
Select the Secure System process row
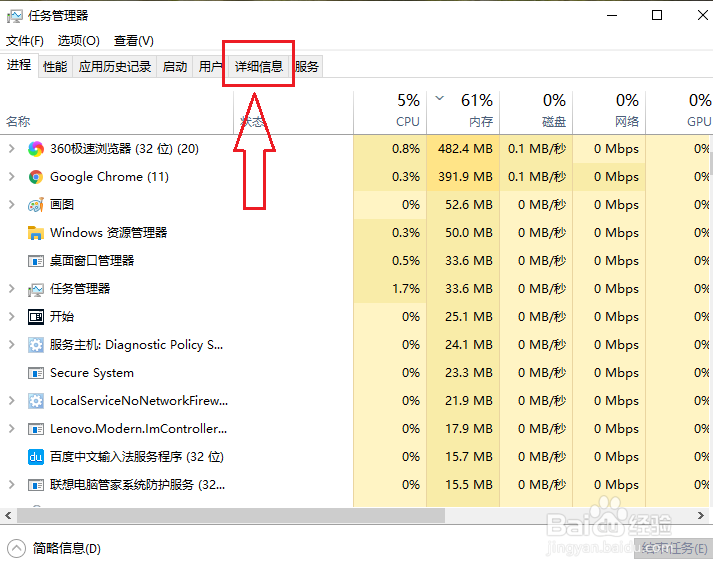point(355,373)
